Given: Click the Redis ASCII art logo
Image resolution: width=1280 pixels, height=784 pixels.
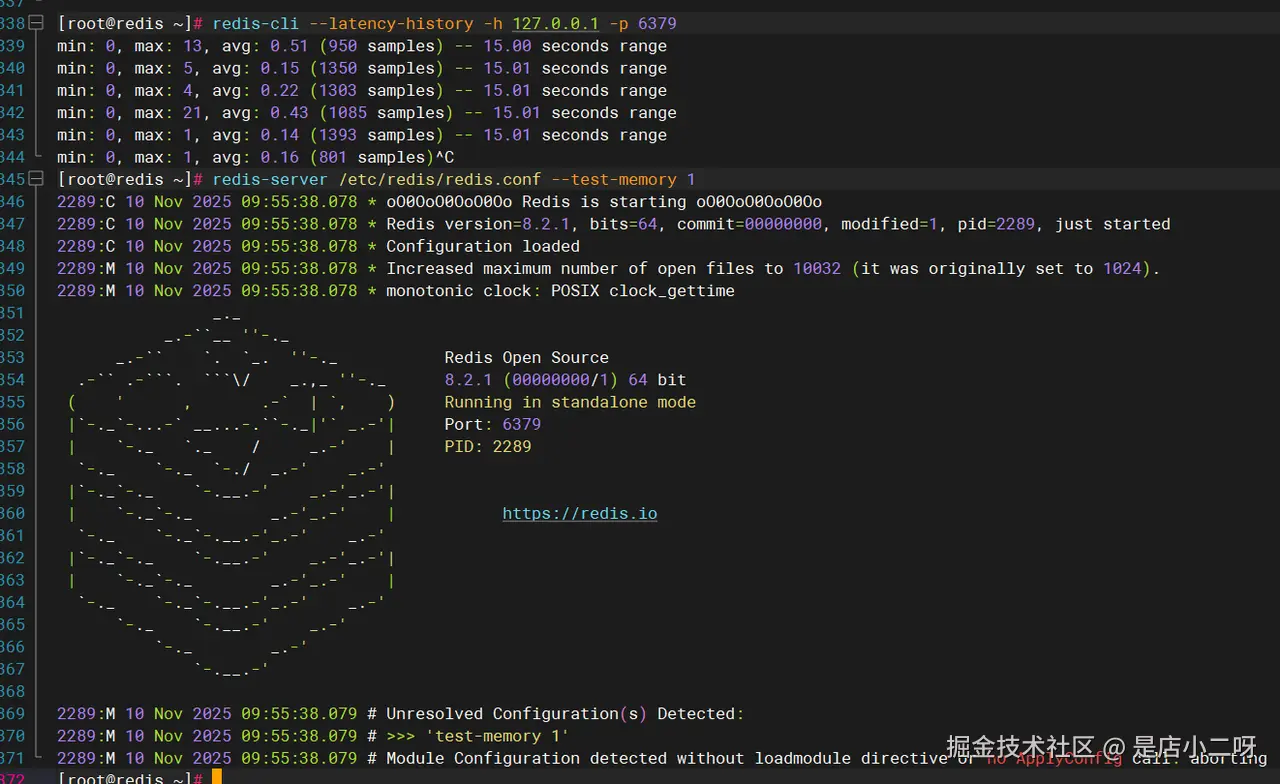Looking at the screenshot, I should coord(230,490).
